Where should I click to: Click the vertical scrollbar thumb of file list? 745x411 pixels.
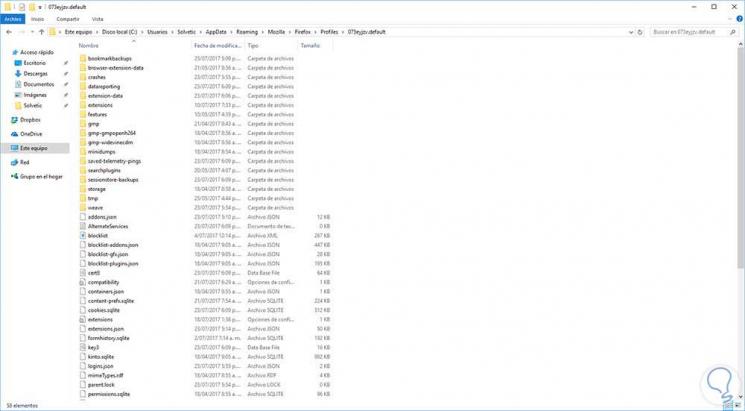[x=741, y=158]
